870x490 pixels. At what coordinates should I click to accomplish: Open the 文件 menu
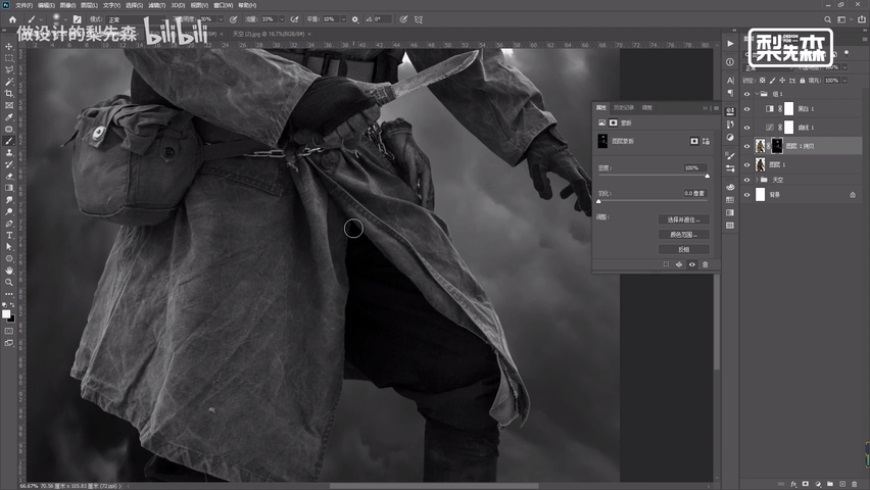(x=24, y=5)
